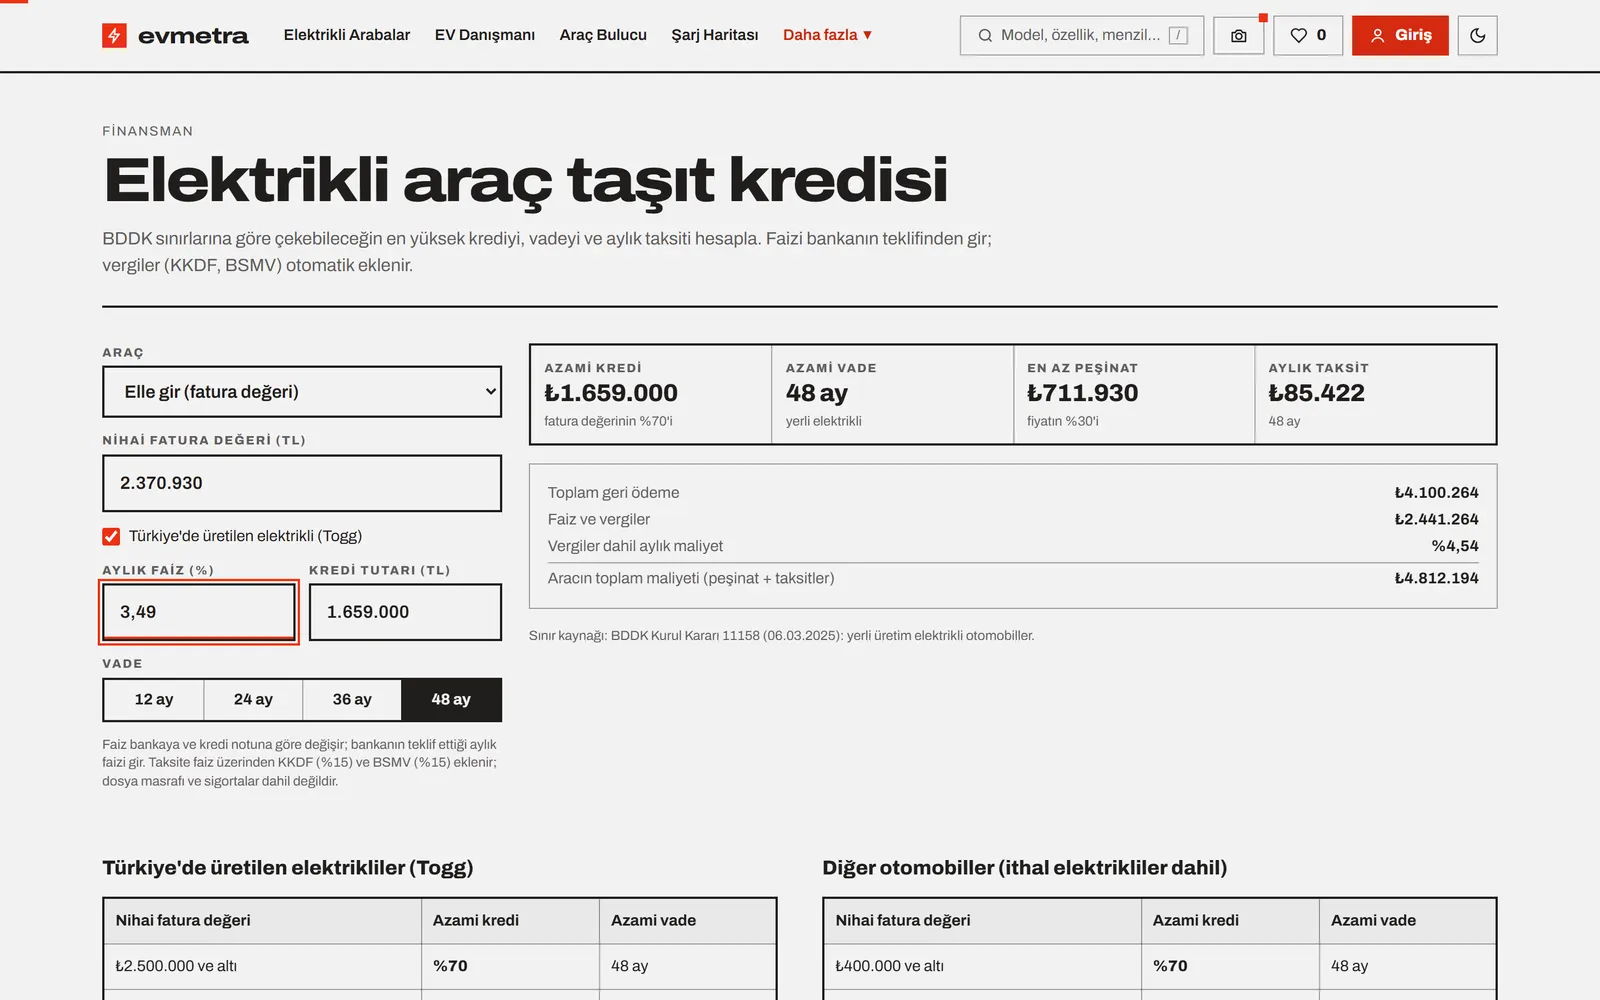Open favorites with the heart icon
This screenshot has width=1600, height=1000.
click(1308, 36)
